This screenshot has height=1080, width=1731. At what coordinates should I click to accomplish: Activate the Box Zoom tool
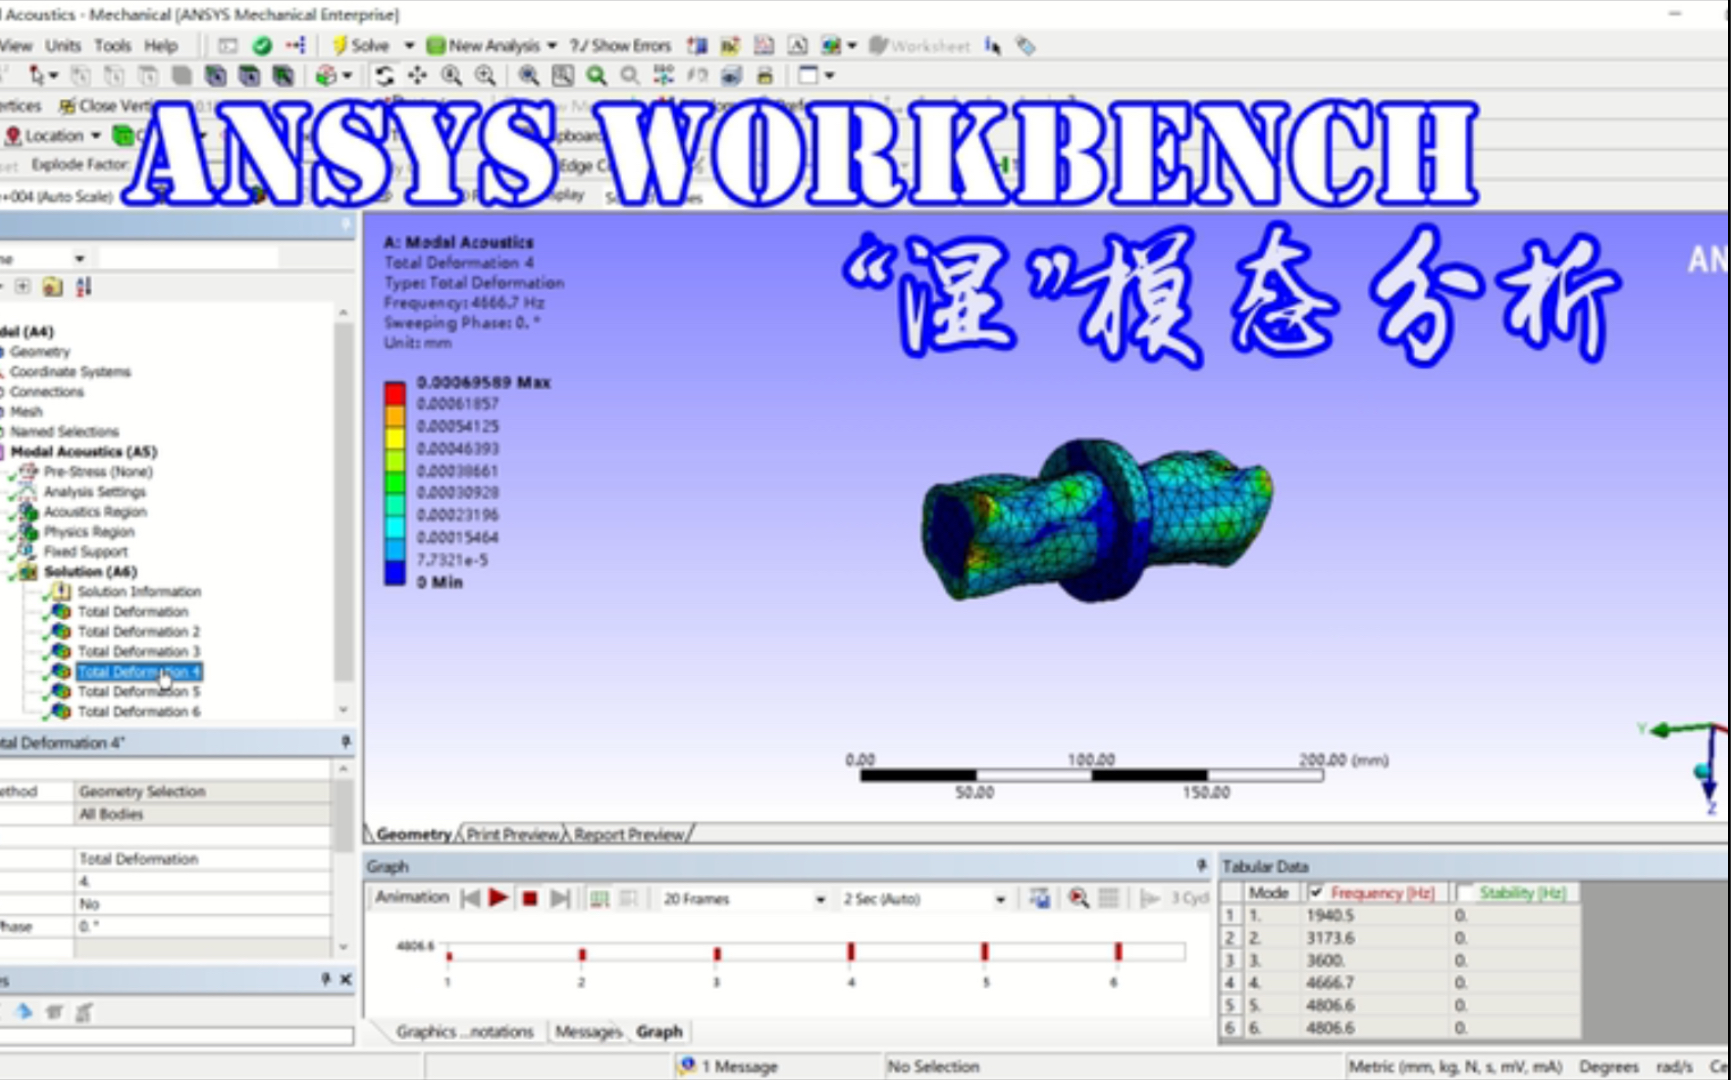[485, 75]
